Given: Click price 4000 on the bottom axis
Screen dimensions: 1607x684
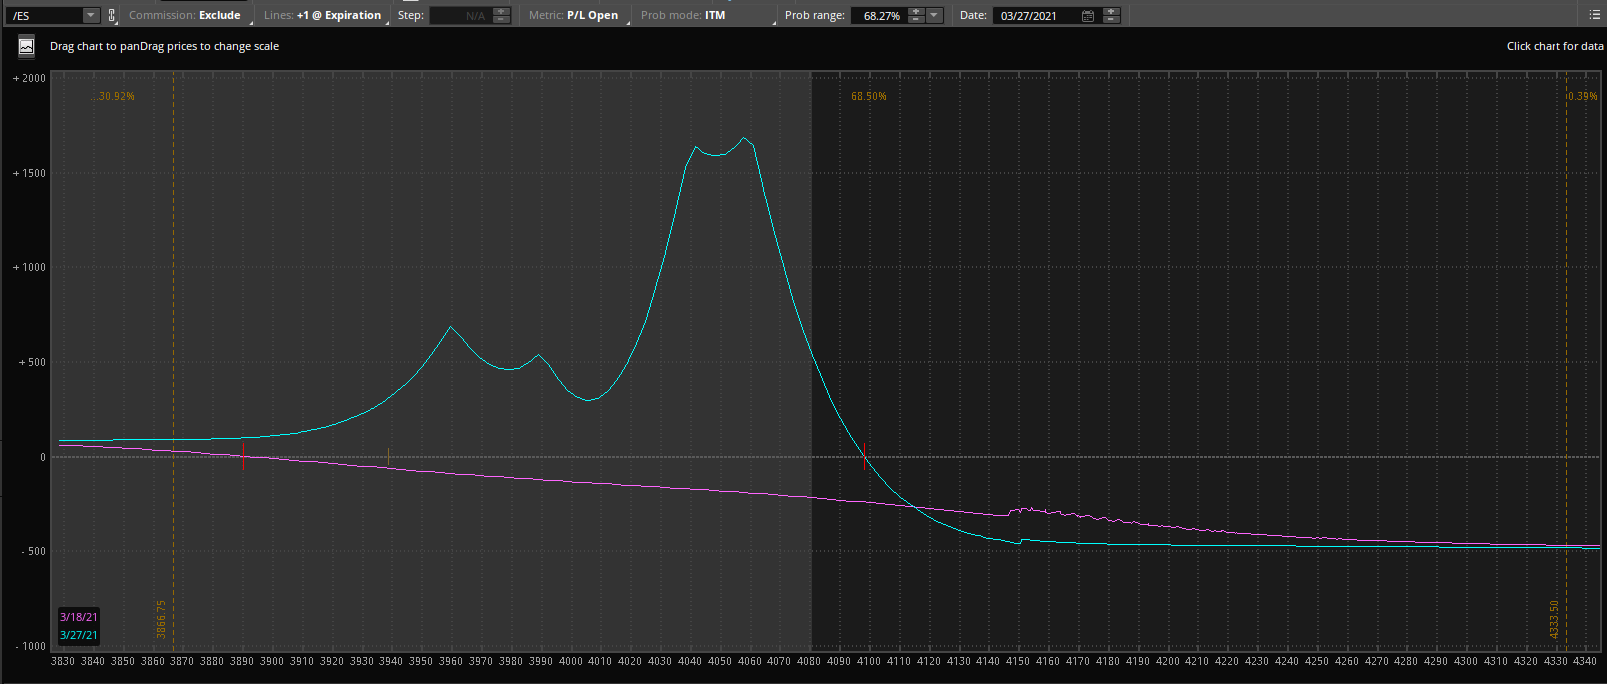Looking at the screenshot, I should pos(570,661).
